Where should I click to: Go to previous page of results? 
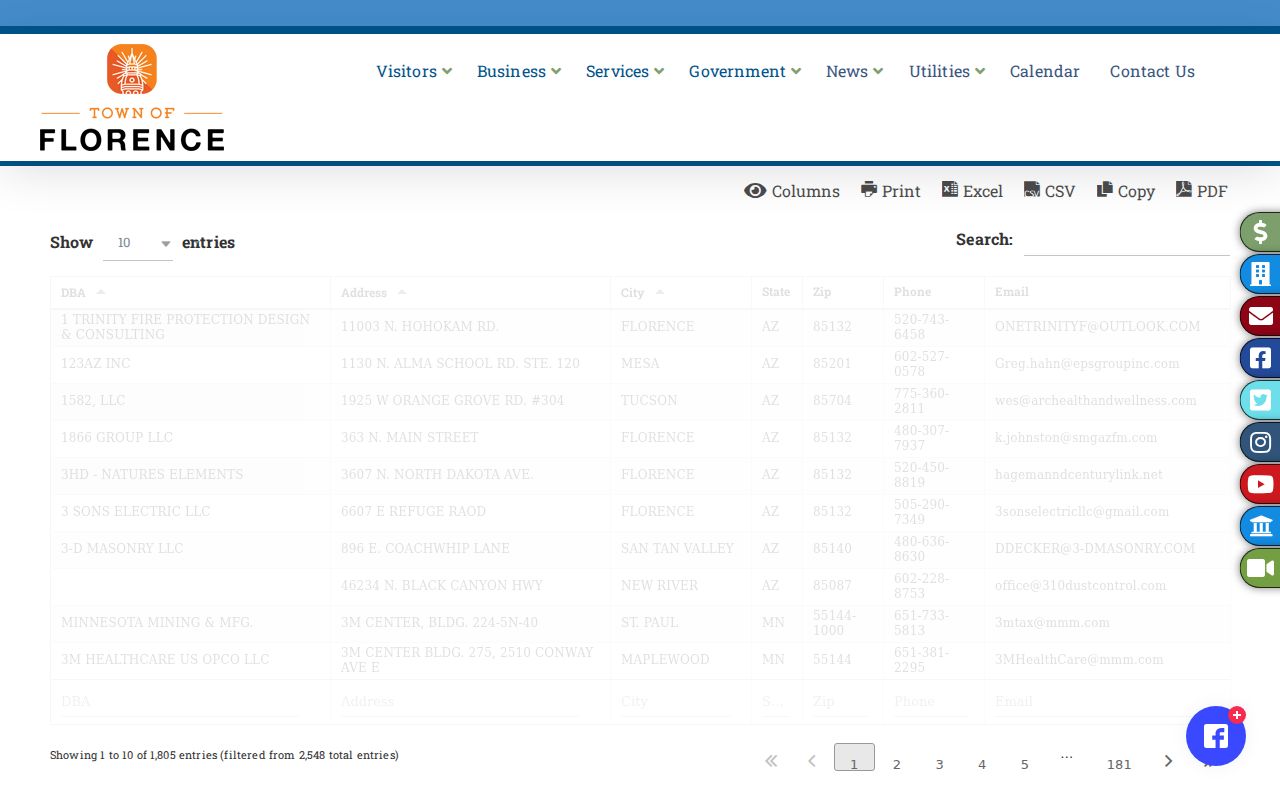tap(812, 761)
